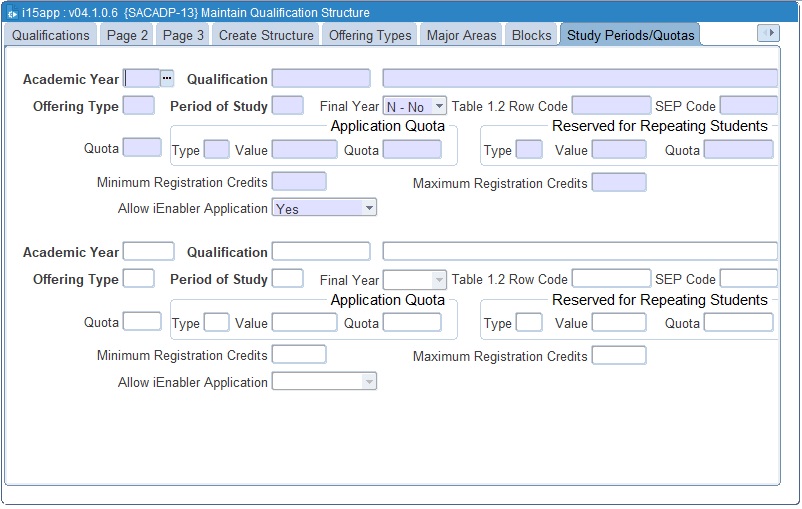Go to the Create Structure tab

(x=266, y=35)
